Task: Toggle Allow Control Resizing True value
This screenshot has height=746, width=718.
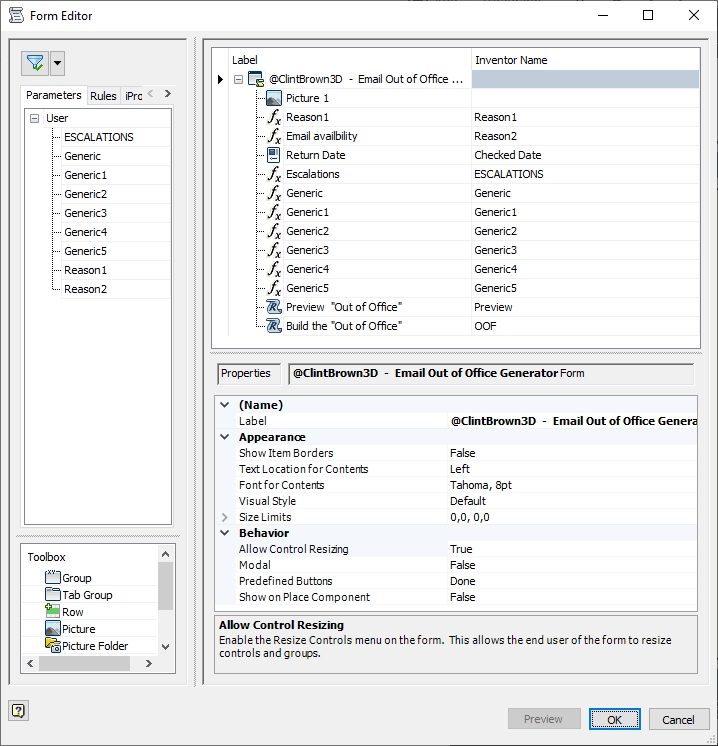Action: (x=572, y=549)
